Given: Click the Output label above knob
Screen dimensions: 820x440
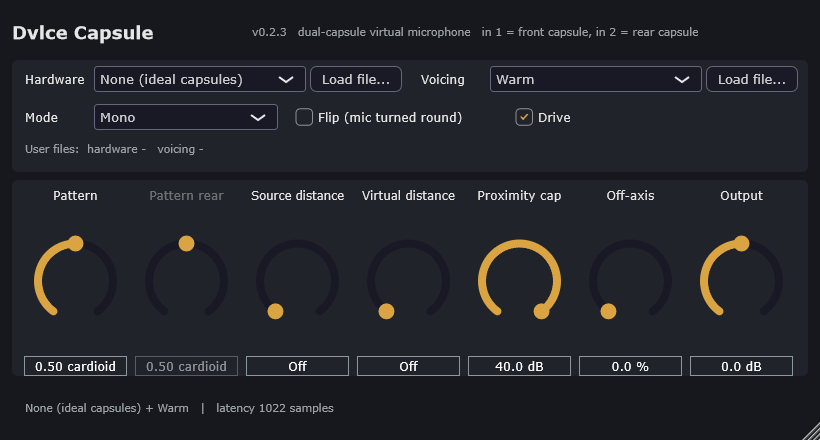Looking at the screenshot, I should click(x=741, y=196).
